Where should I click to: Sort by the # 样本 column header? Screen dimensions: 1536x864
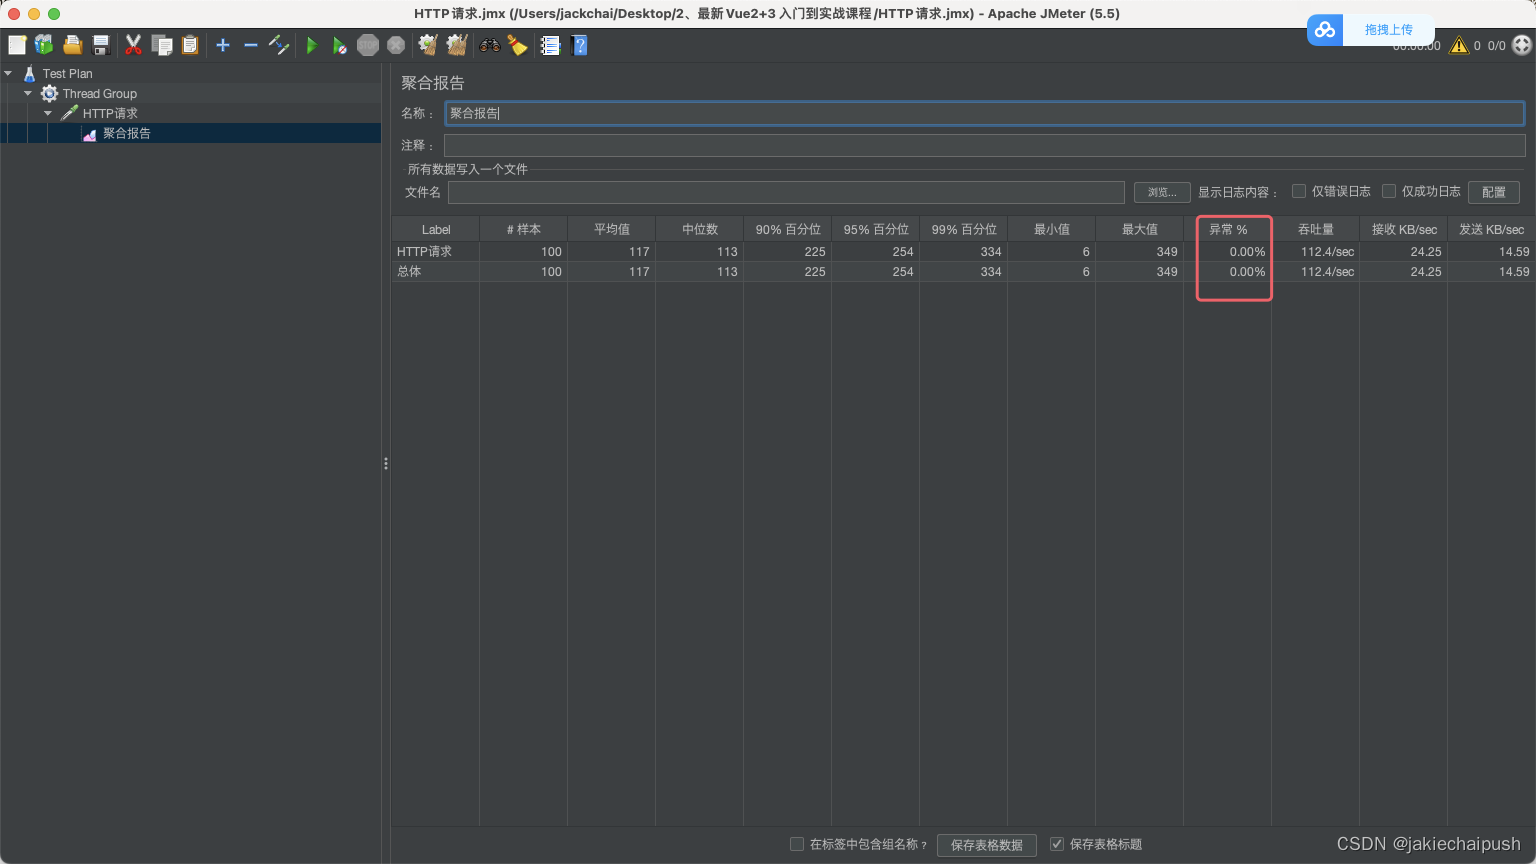[524, 229]
